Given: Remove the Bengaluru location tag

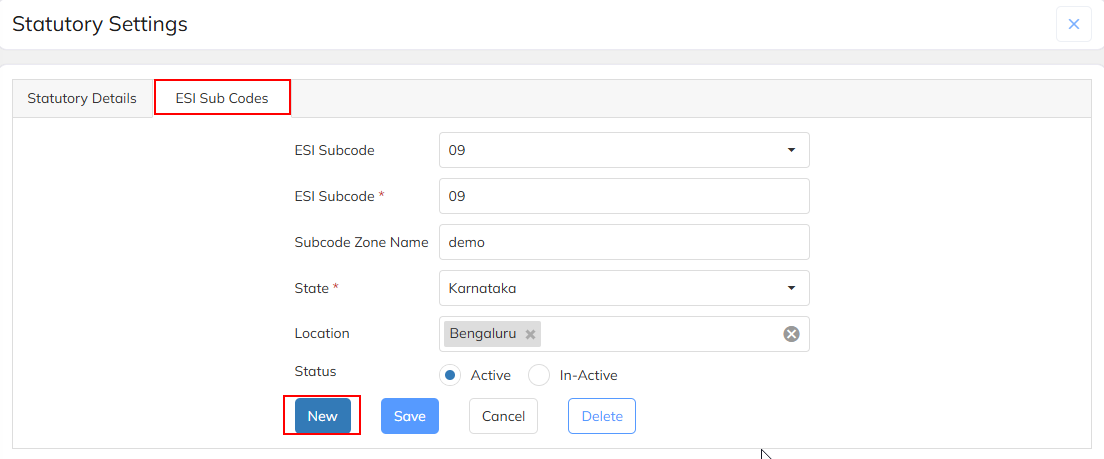Looking at the screenshot, I should point(530,334).
